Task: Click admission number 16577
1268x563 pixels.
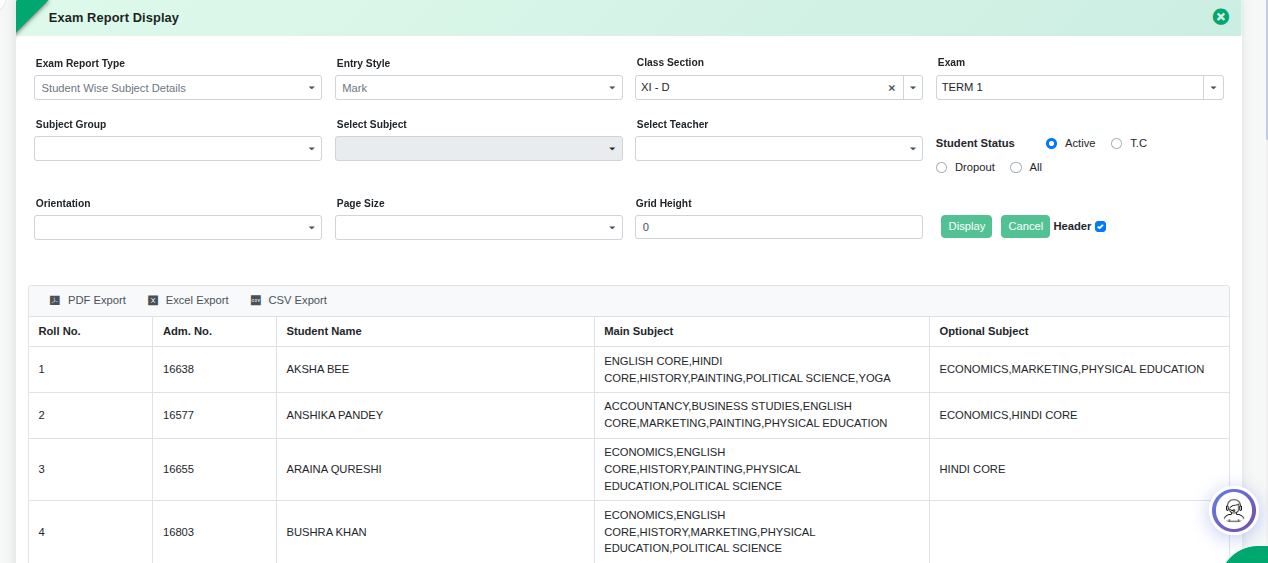Action: point(179,416)
